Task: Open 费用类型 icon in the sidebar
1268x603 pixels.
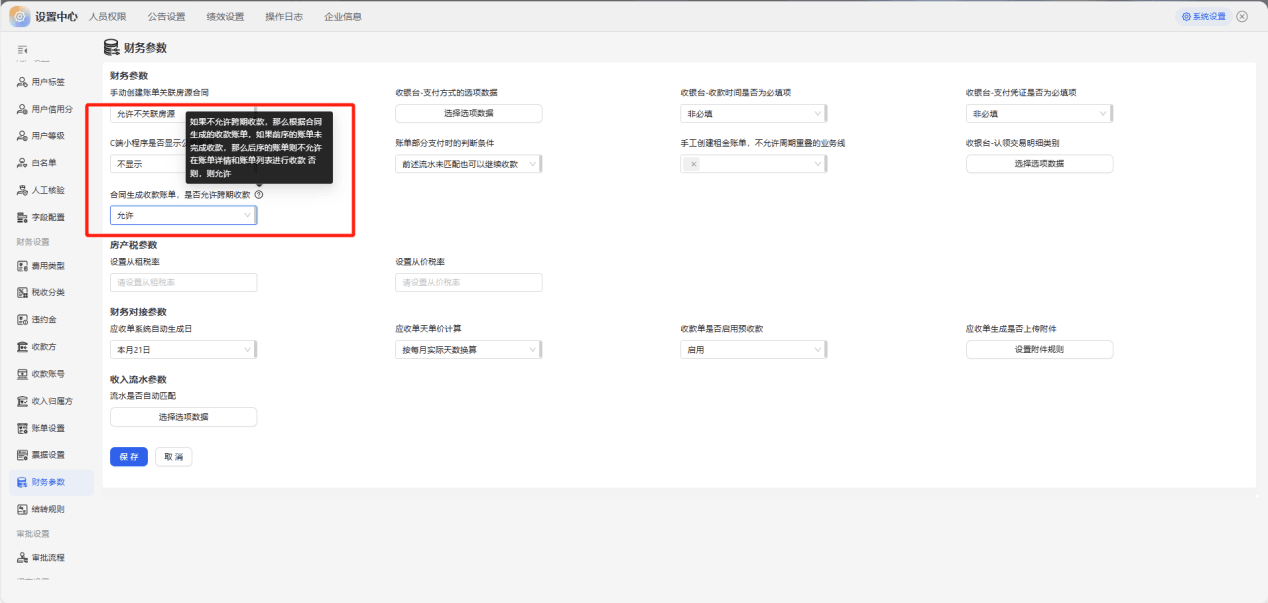Action: click(22, 266)
